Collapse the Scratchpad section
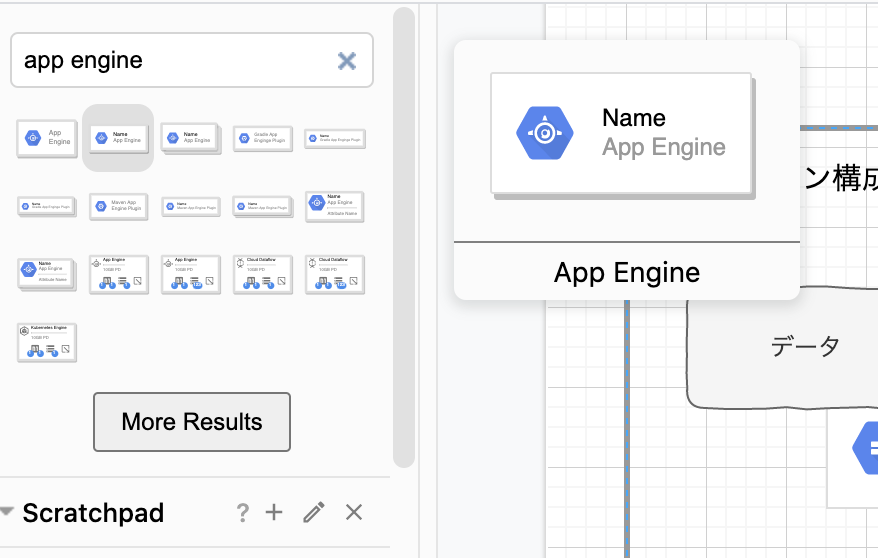The width and height of the screenshot is (878, 558). 7,512
